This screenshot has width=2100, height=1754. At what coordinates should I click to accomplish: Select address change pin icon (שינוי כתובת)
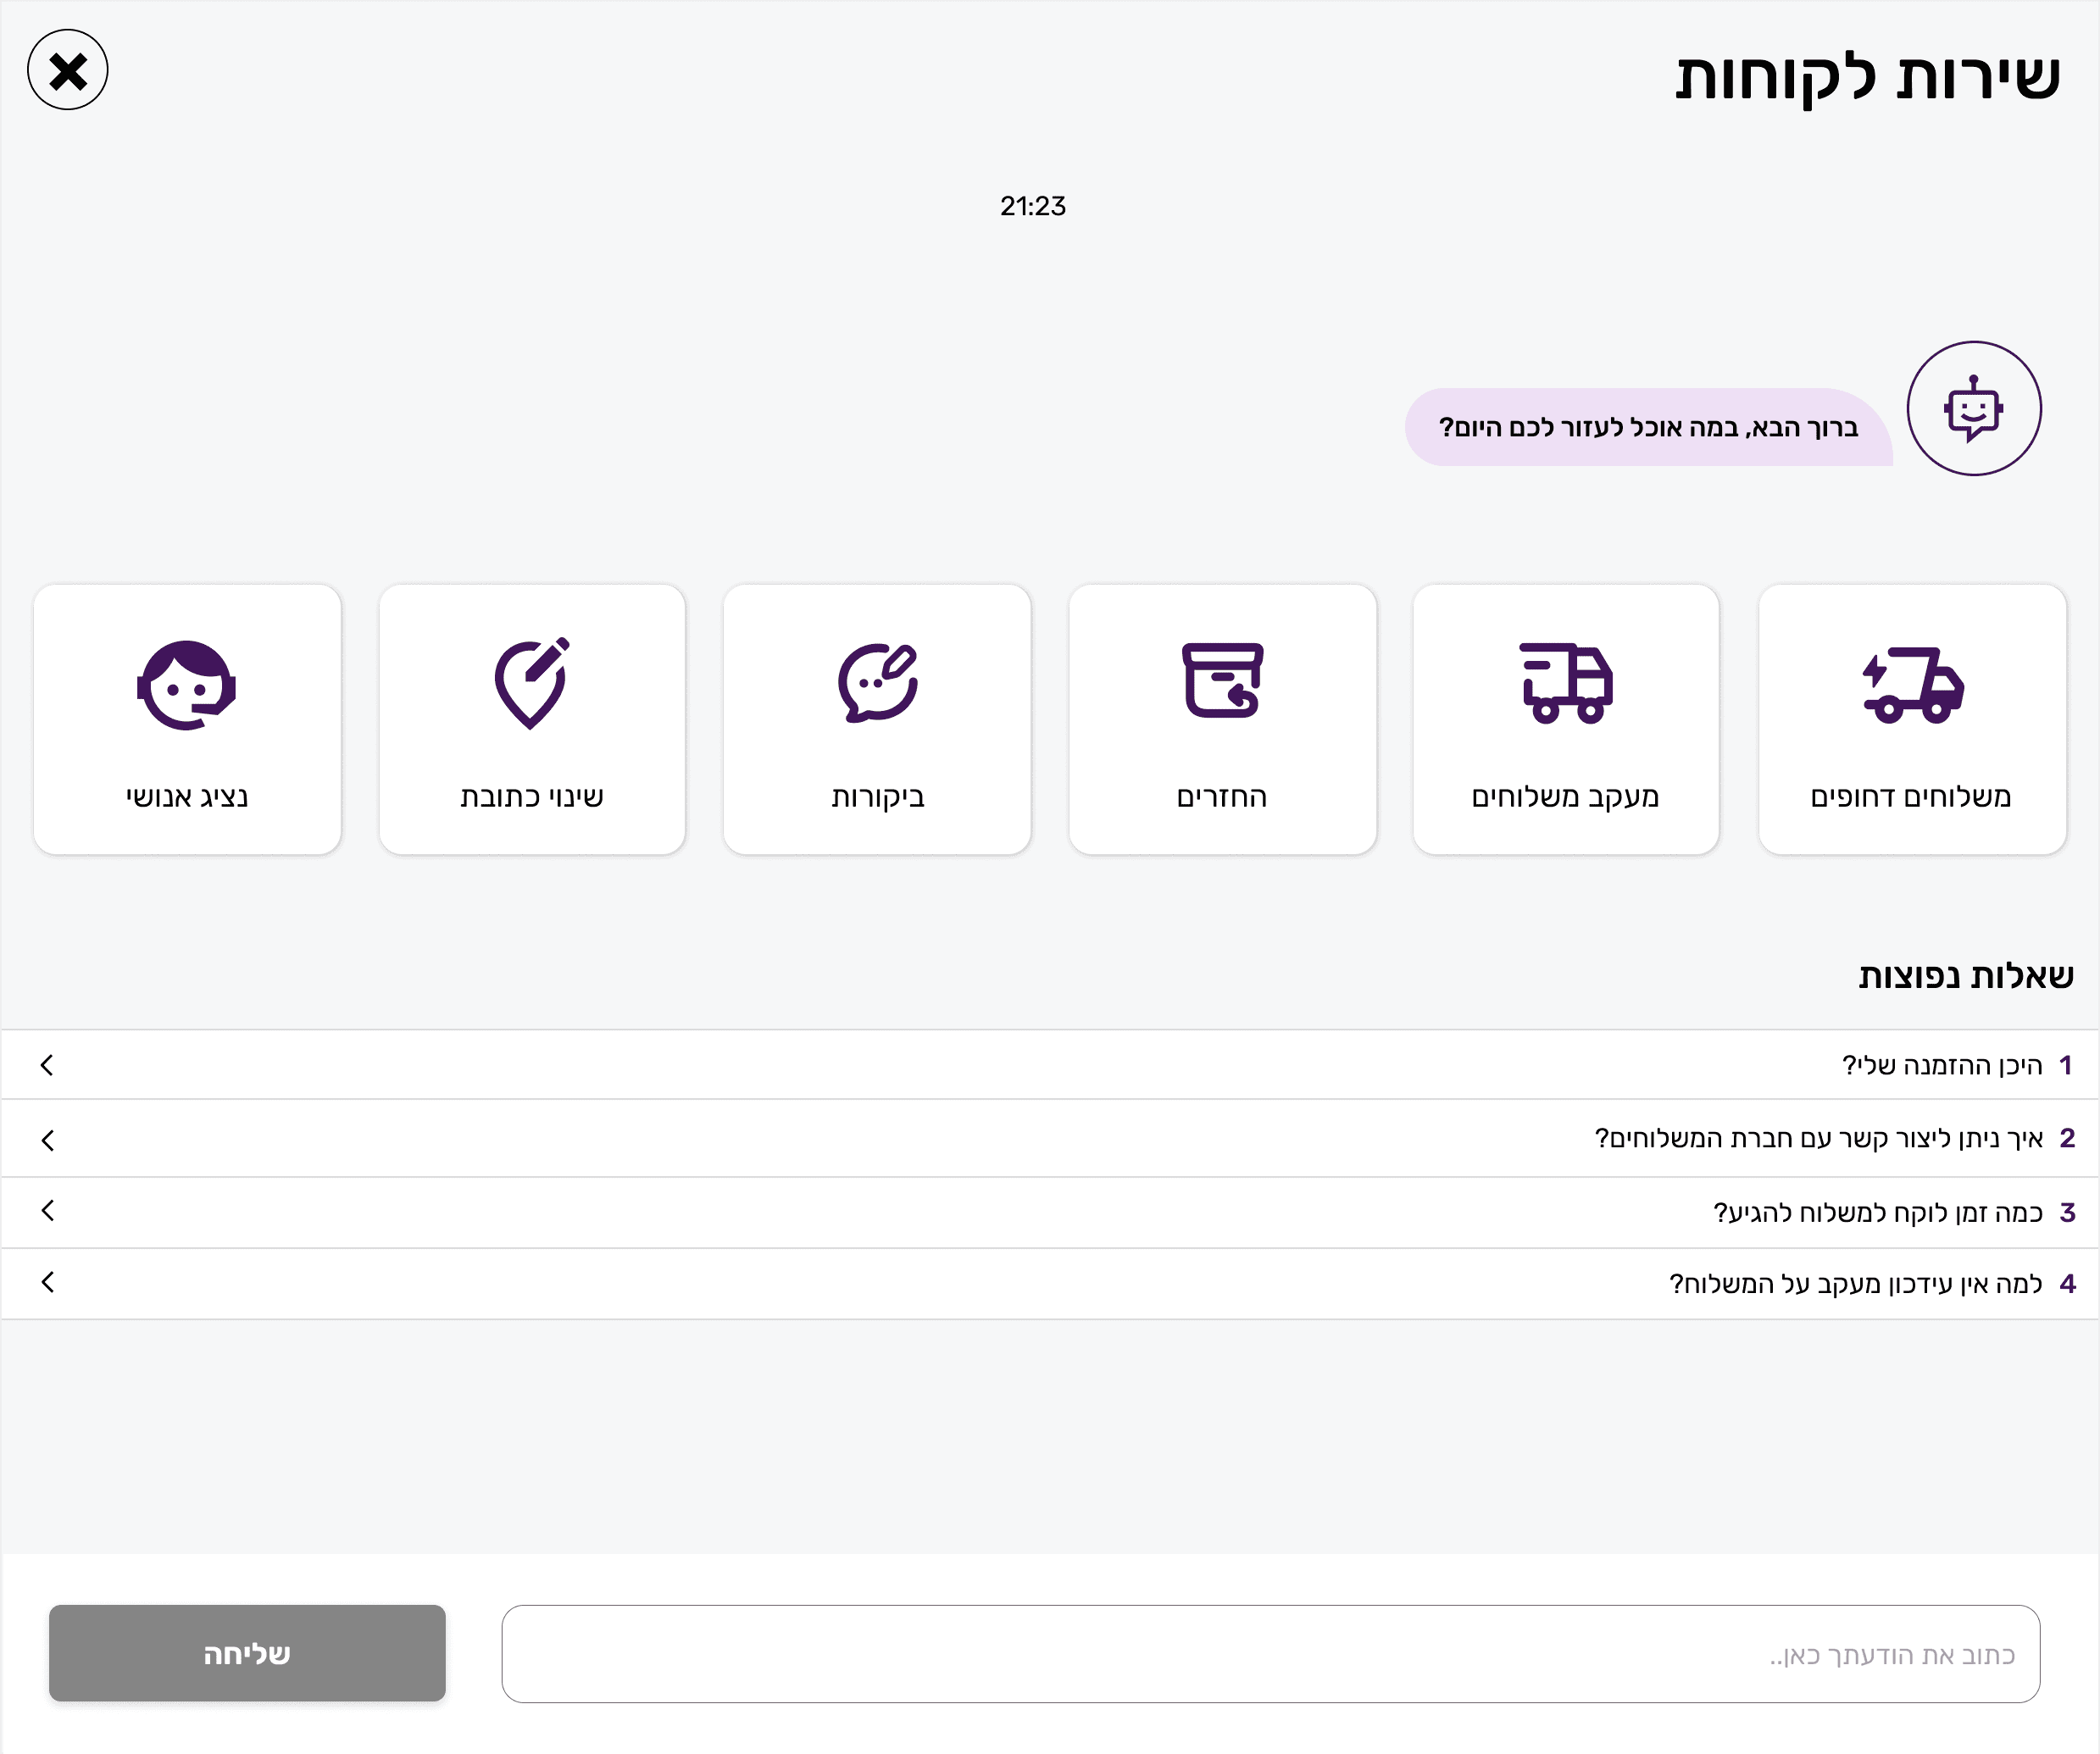click(x=532, y=683)
